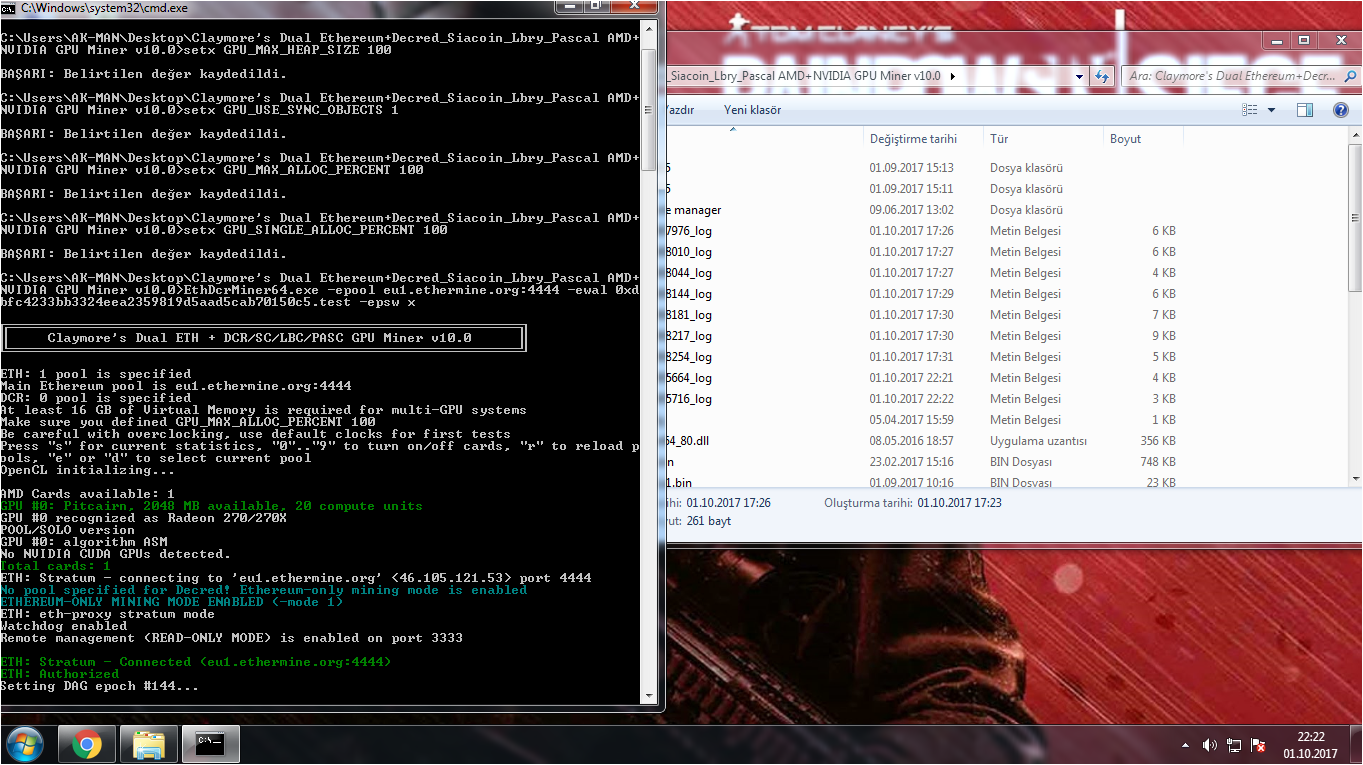This screenshot has width=1363, height=765.
Task: Select the 8217_log file
Action: (x=689, y=336)
